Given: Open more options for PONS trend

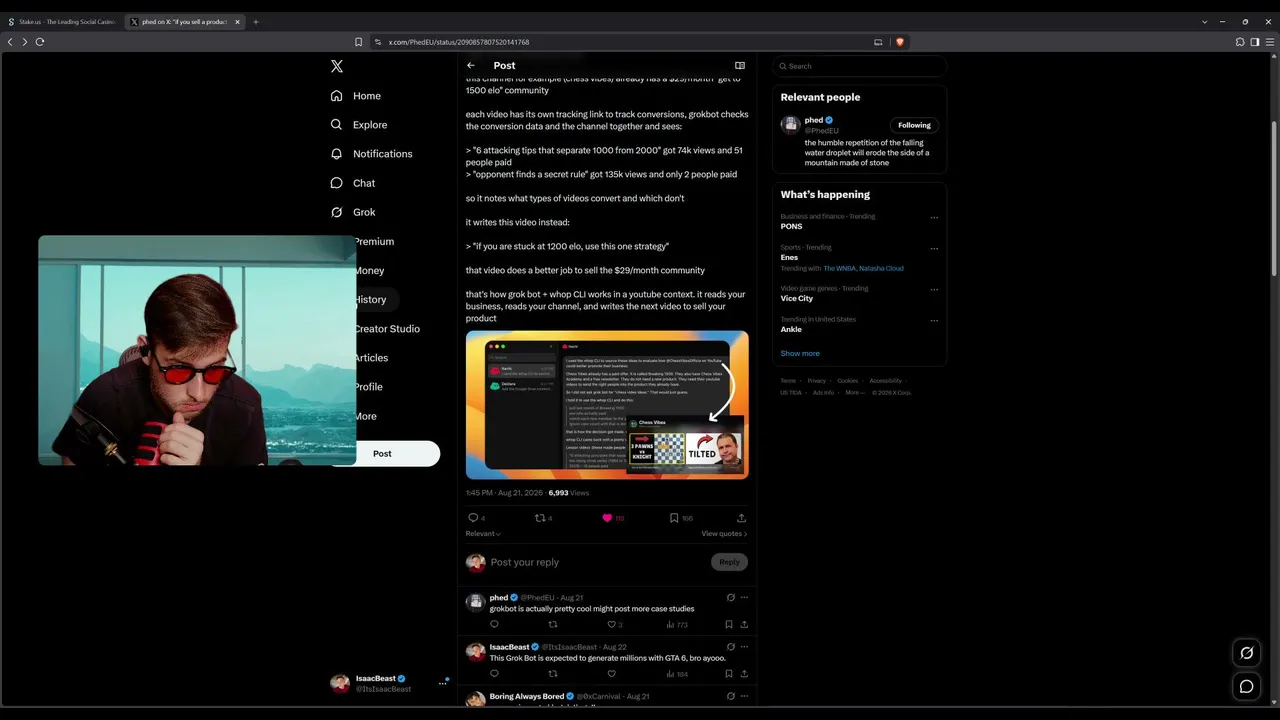Looking at the screenshot, I should pos(934,217).
